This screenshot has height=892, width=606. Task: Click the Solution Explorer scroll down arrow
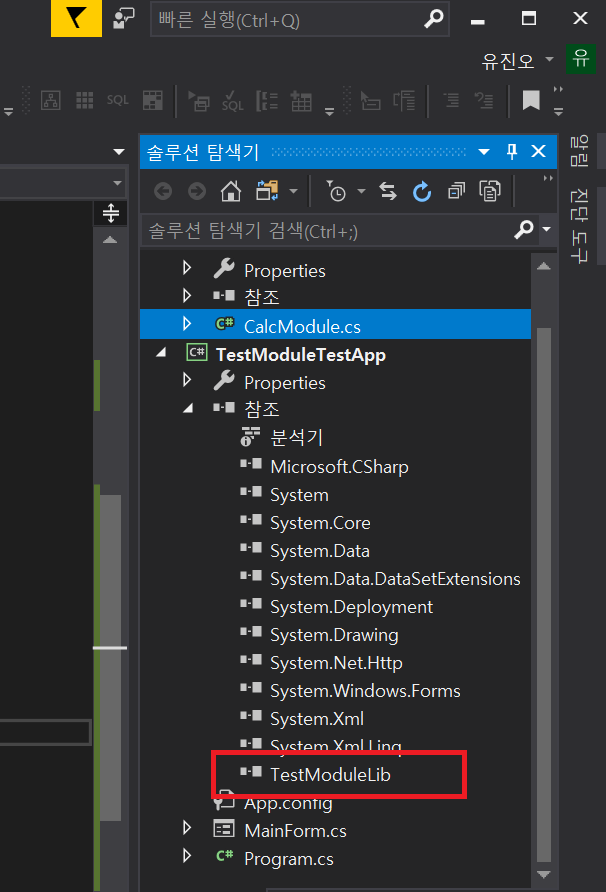point(544,874)
